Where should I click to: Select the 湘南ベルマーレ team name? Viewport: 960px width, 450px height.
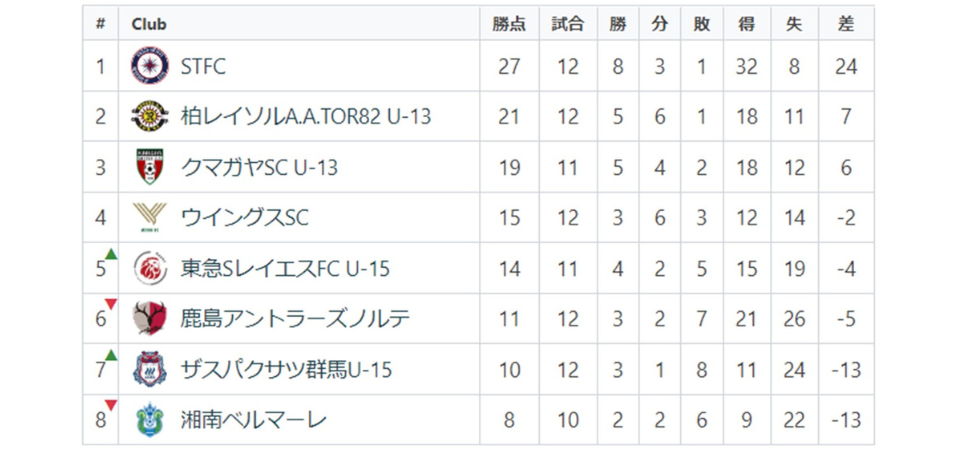(253, 420)
